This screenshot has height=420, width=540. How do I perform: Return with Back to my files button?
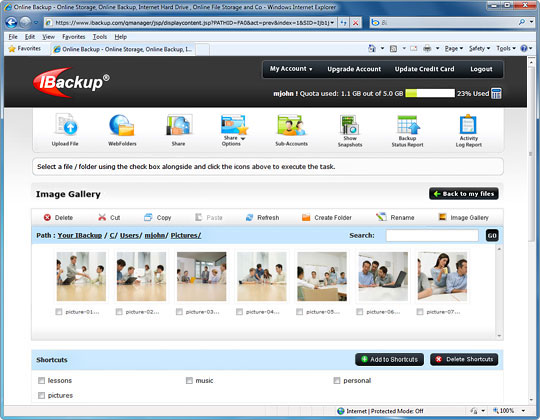point(464,194)
